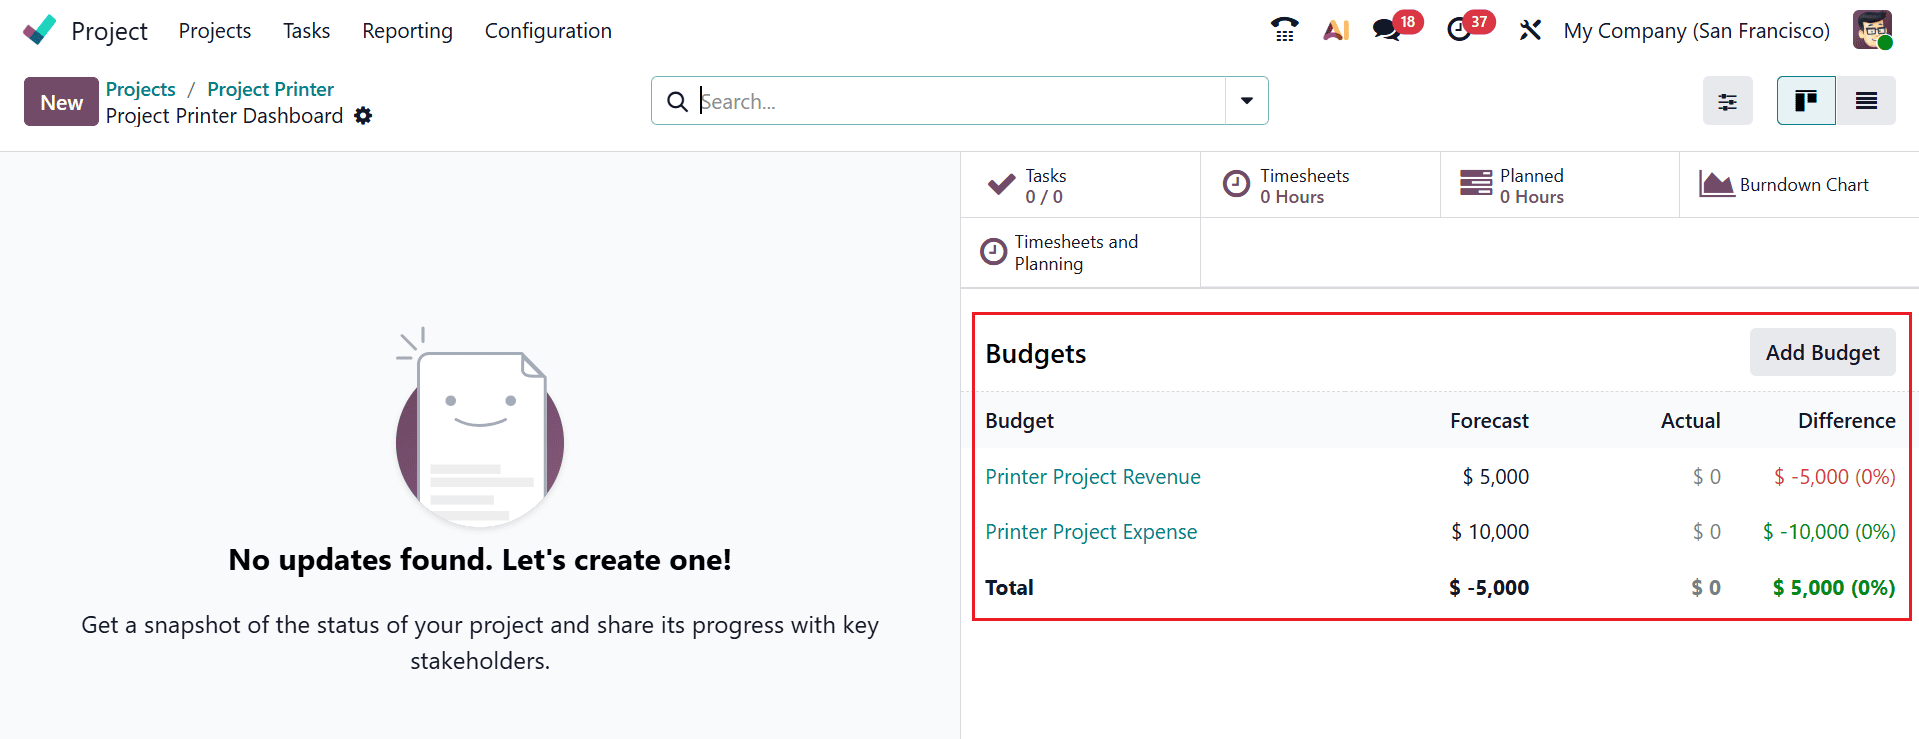Click the New button

[61, 102]
